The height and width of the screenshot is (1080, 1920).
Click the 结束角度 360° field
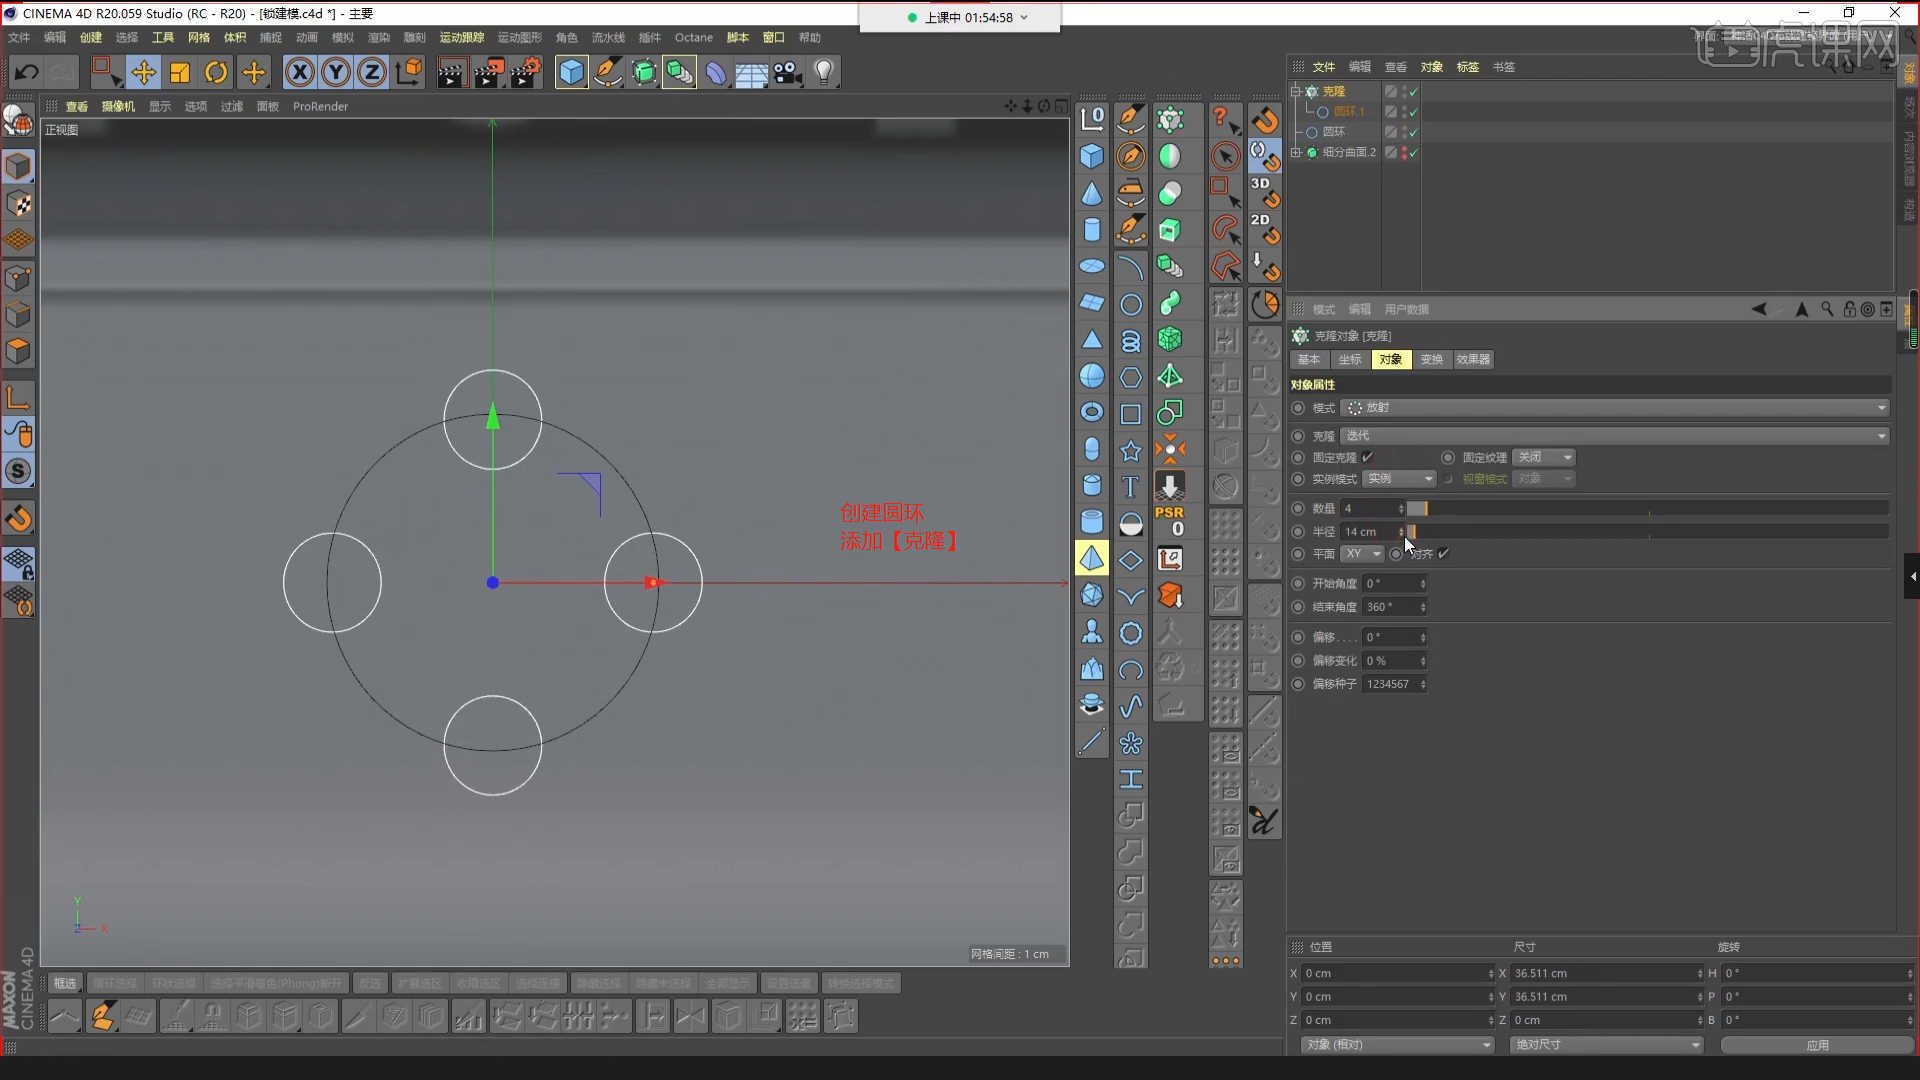point(1394,607)
